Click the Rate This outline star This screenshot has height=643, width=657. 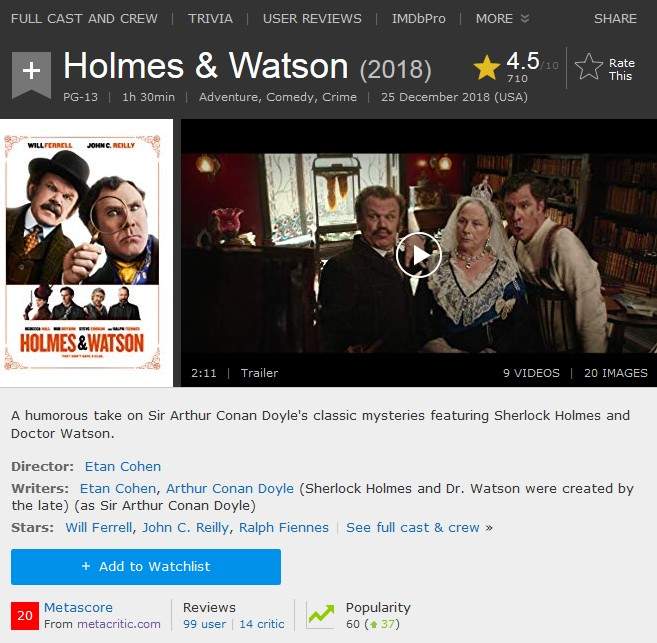(589, 67)
